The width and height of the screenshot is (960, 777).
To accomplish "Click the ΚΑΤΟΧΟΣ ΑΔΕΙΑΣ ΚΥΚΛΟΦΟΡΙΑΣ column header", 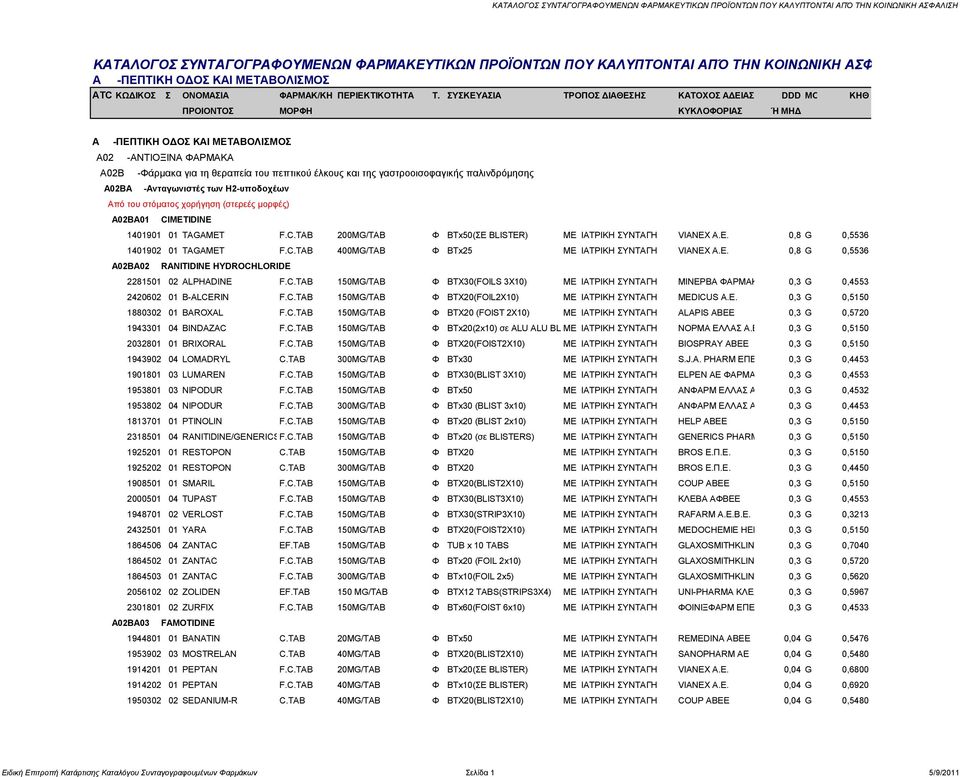I will (716, 103).
